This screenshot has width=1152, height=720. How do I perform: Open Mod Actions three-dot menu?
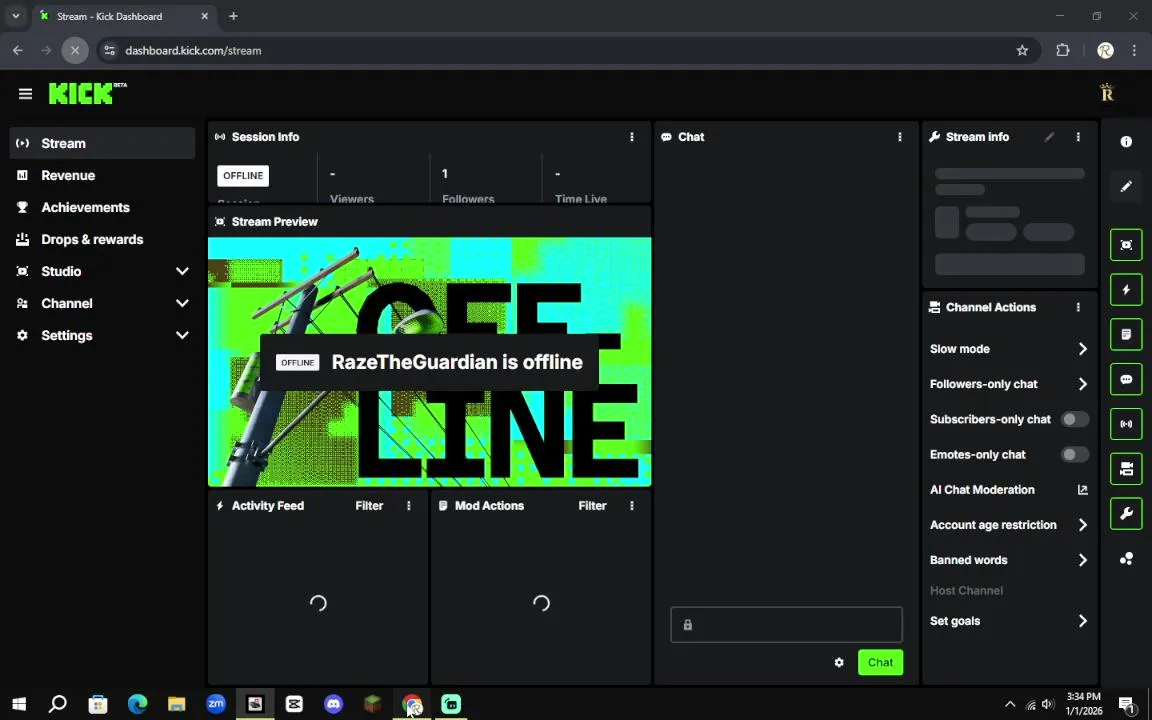click(632, 505)
